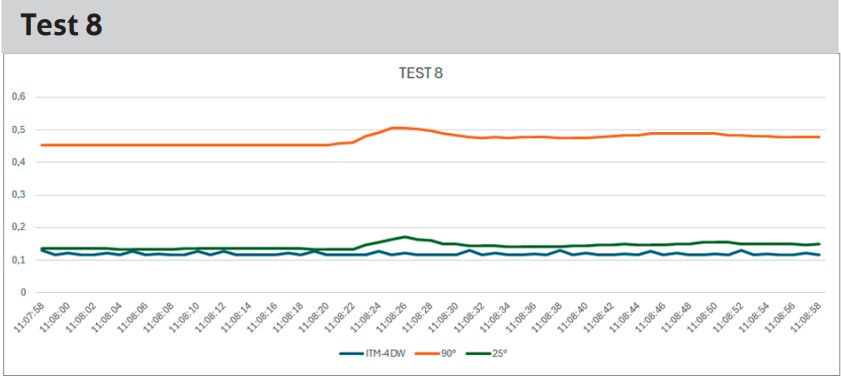This screenshot has height=376, width=841.
Task: Click the 0,4 y-axis label
Action: [x=19, y=162]
